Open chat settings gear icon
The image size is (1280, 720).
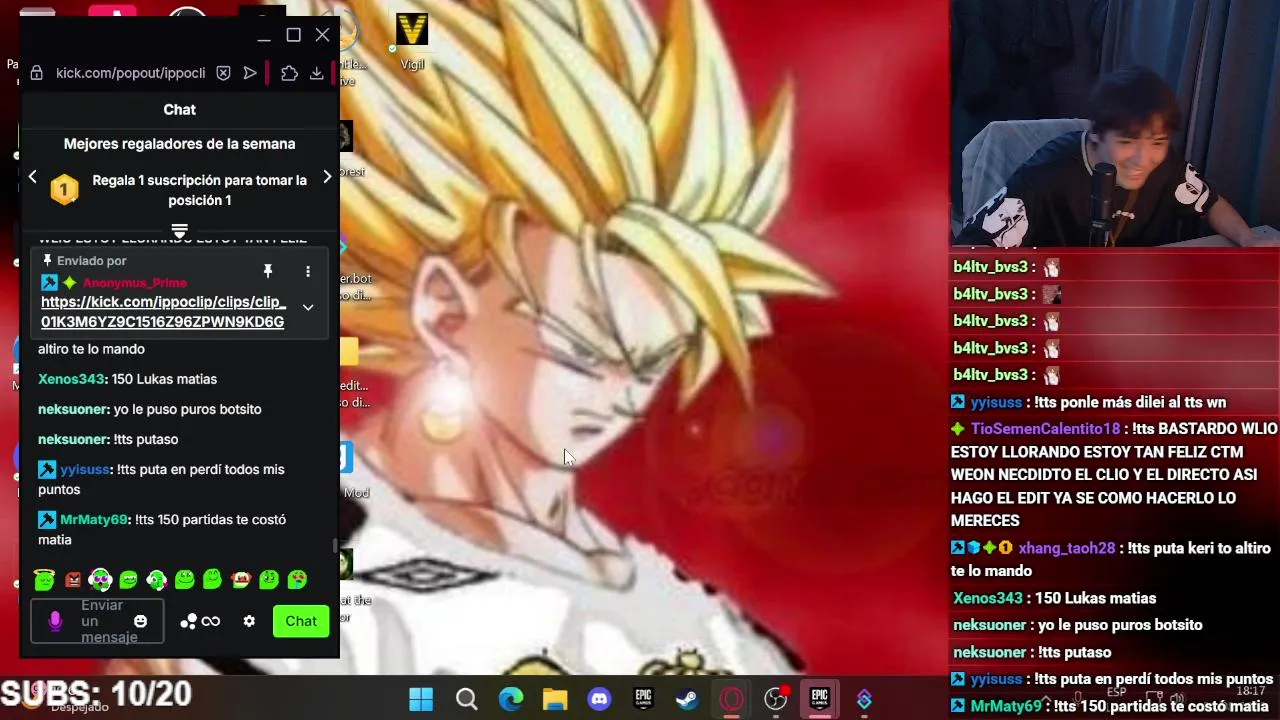(x=249, y=621)
